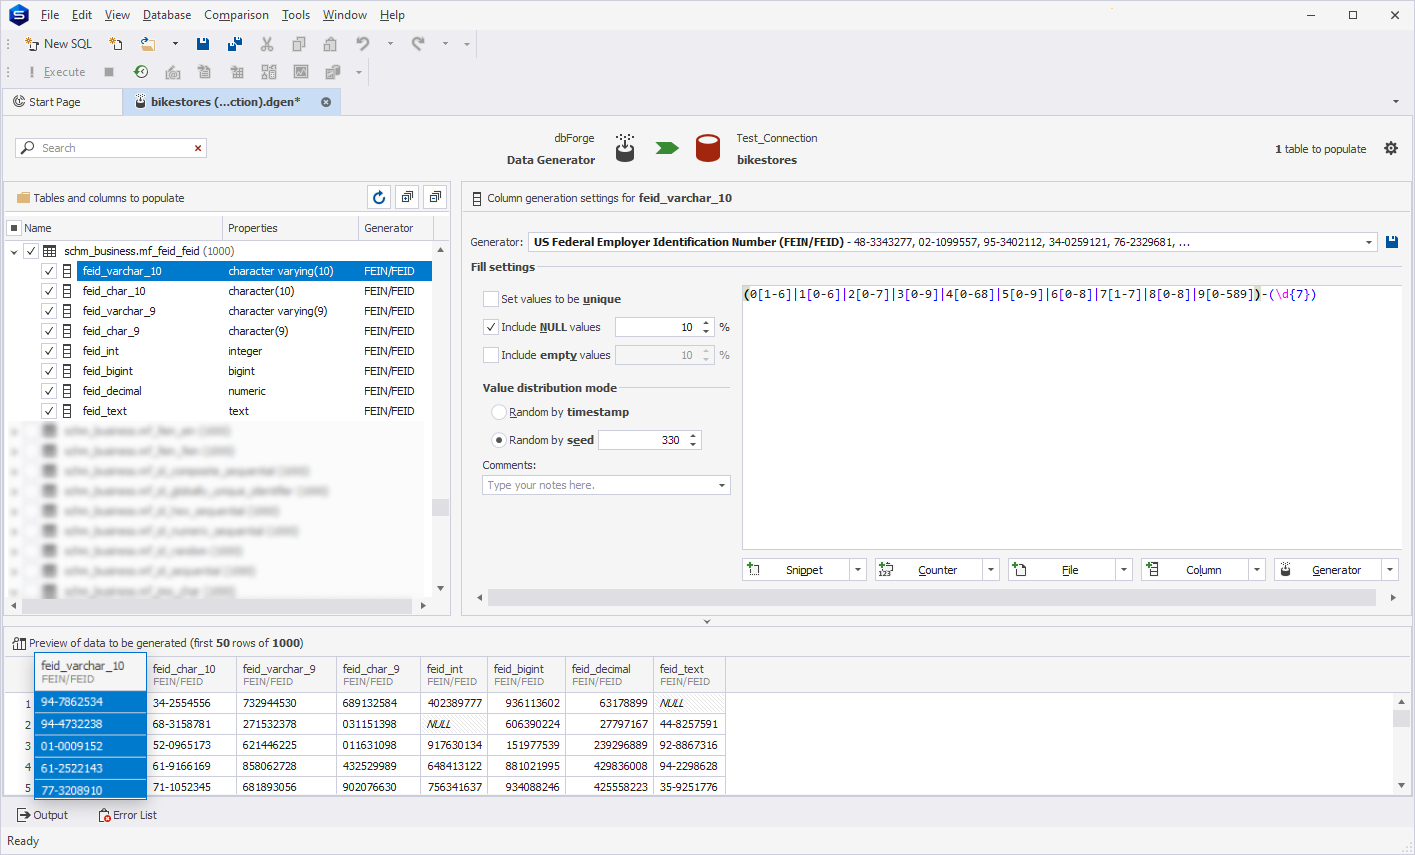
Task: Click the Redo arrow icon
Action: 418,44
